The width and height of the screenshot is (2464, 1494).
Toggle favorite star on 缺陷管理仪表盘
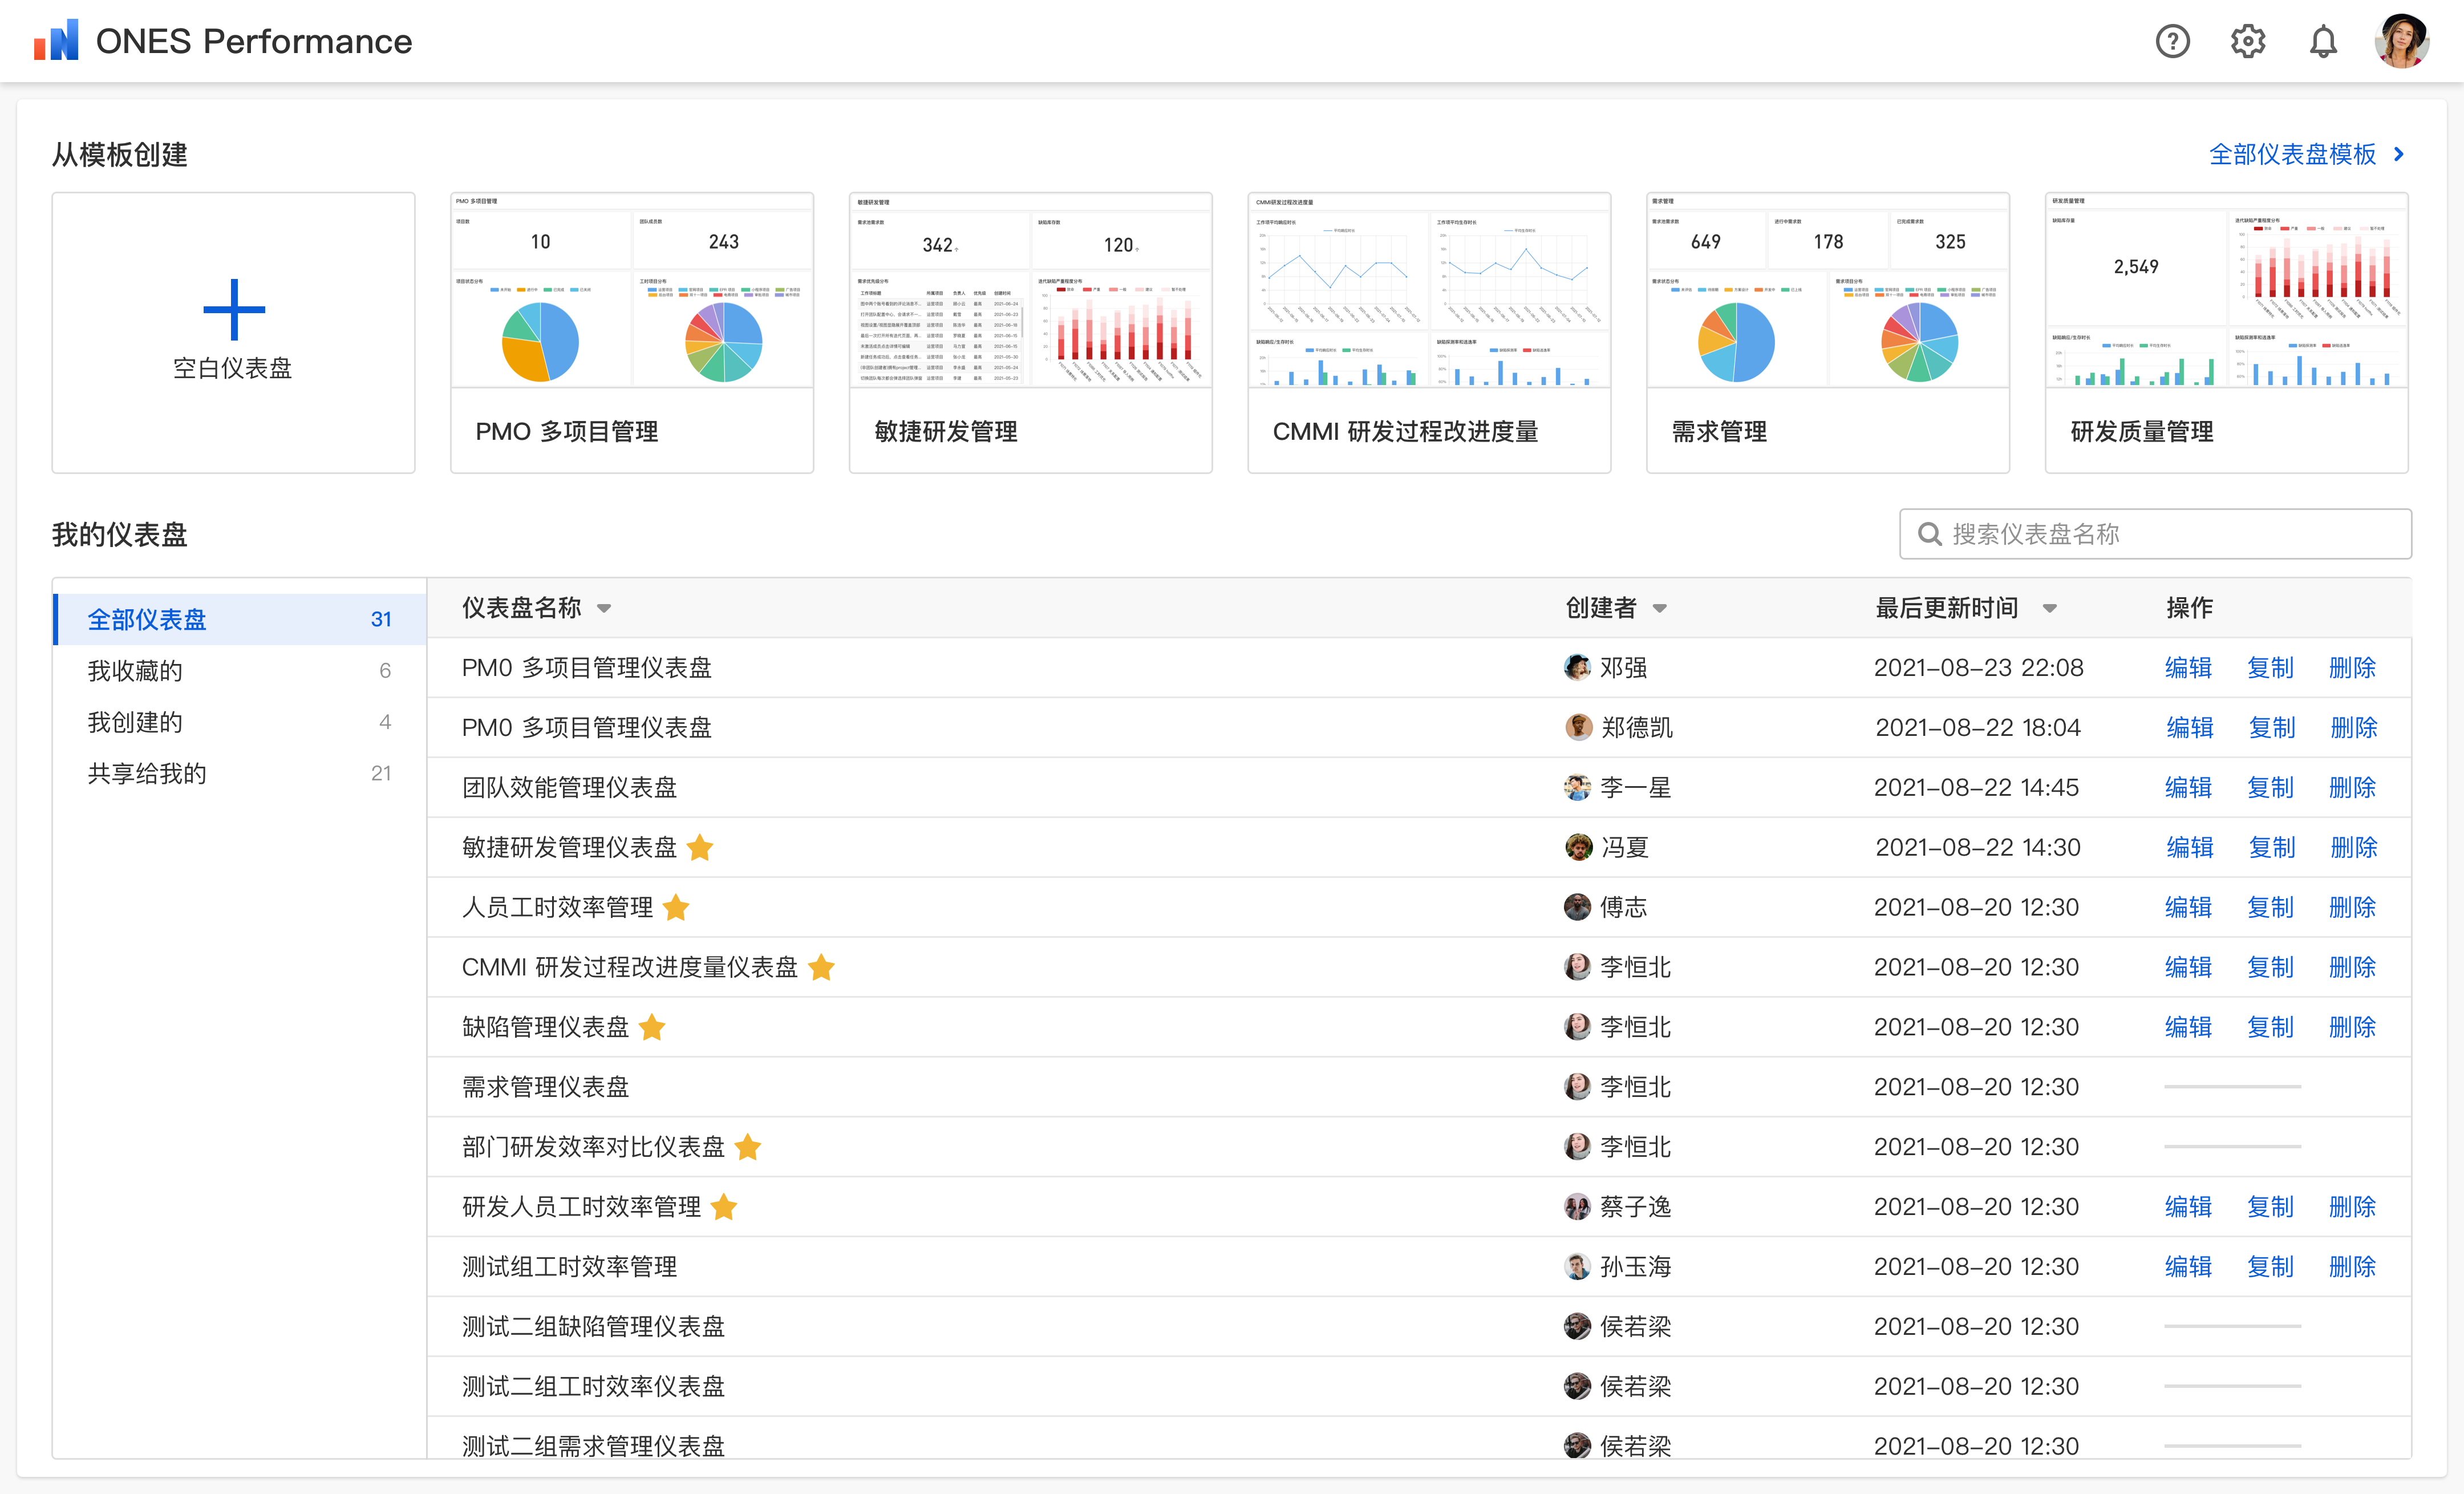click(652, 1027)
